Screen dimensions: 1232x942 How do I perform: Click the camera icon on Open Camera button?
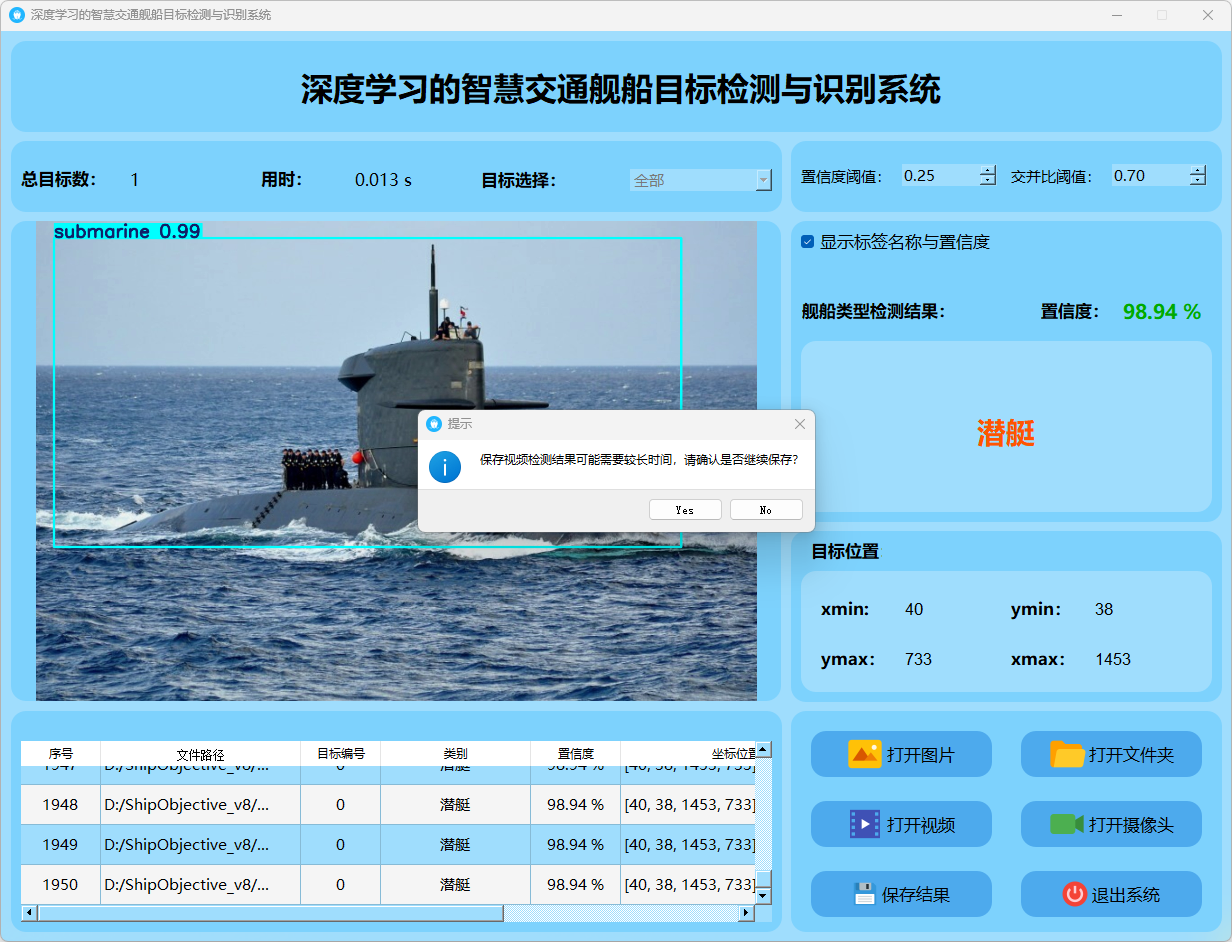pyautogui.click(x=1066, y=824)
